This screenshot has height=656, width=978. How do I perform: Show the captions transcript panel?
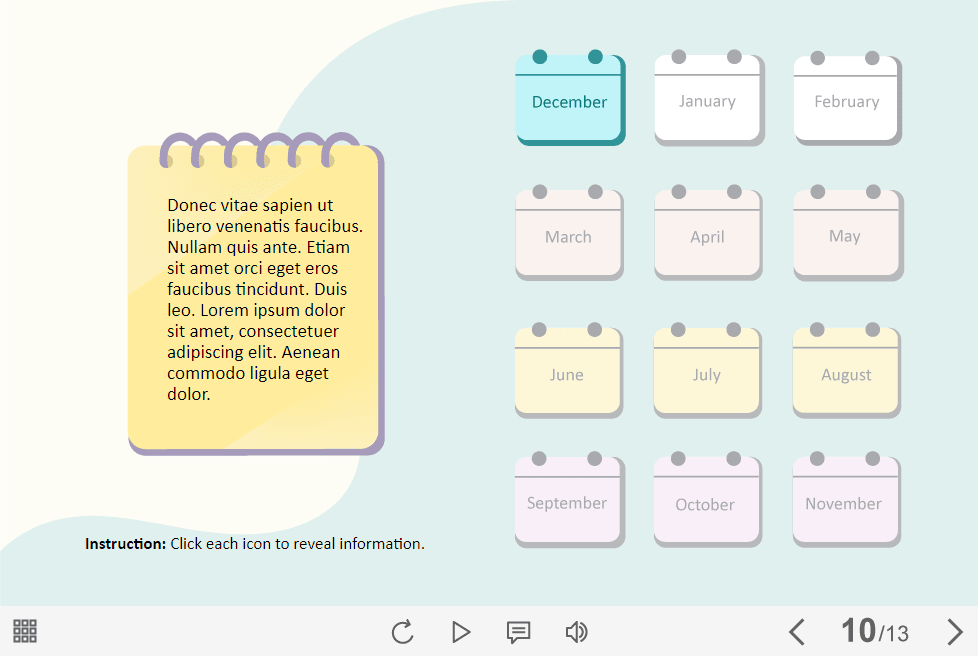pos(518,632)
